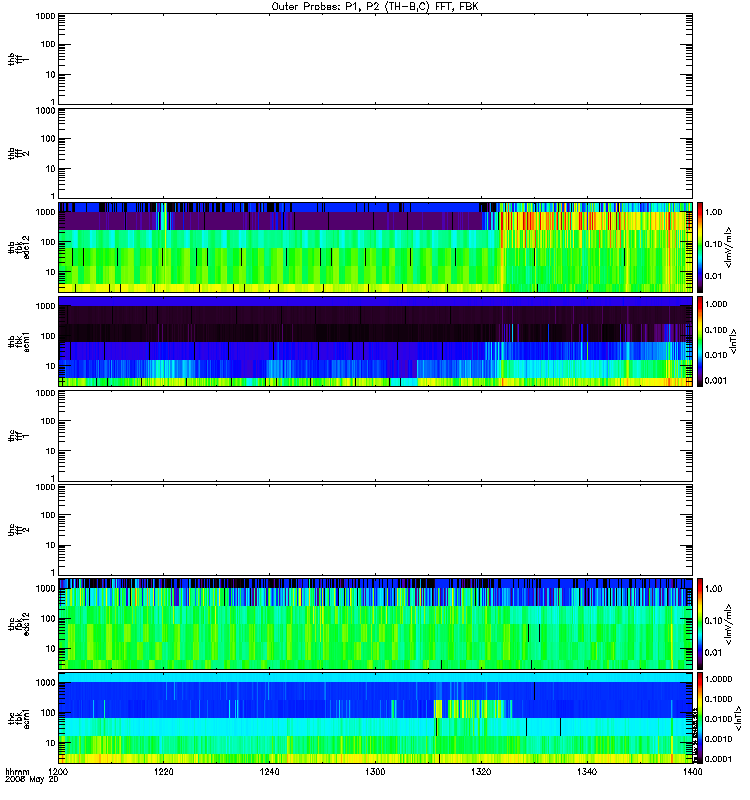
Task: Click the empty thb fff 1 panel
Action: [x=376, y=59]
